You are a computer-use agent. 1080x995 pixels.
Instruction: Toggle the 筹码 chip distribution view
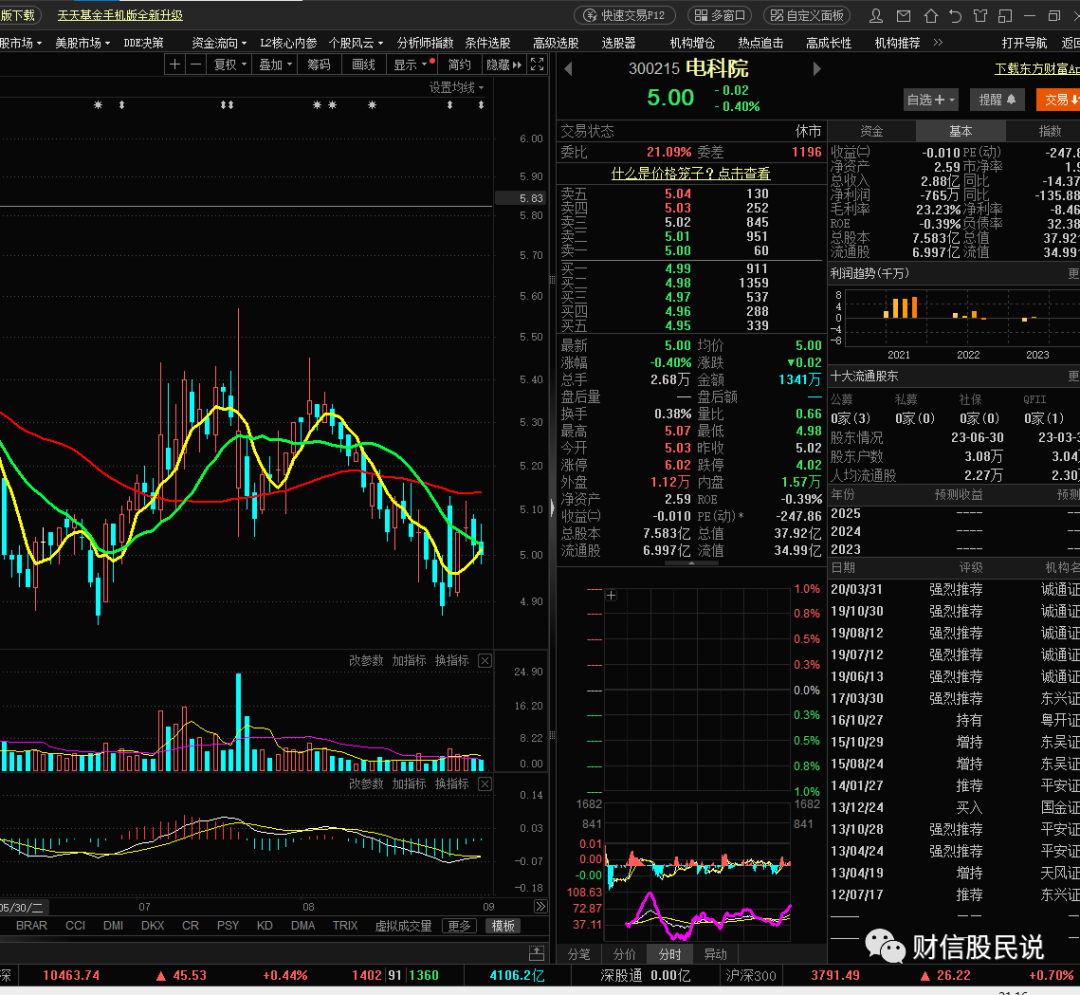[x=319, y=64]
